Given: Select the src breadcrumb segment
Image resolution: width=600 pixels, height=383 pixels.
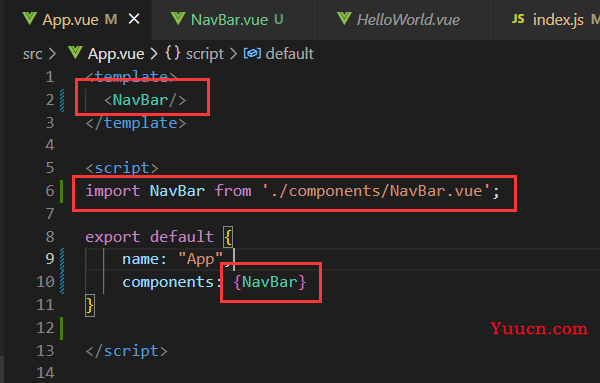Looking at the screenshot, I should point(33,54).
